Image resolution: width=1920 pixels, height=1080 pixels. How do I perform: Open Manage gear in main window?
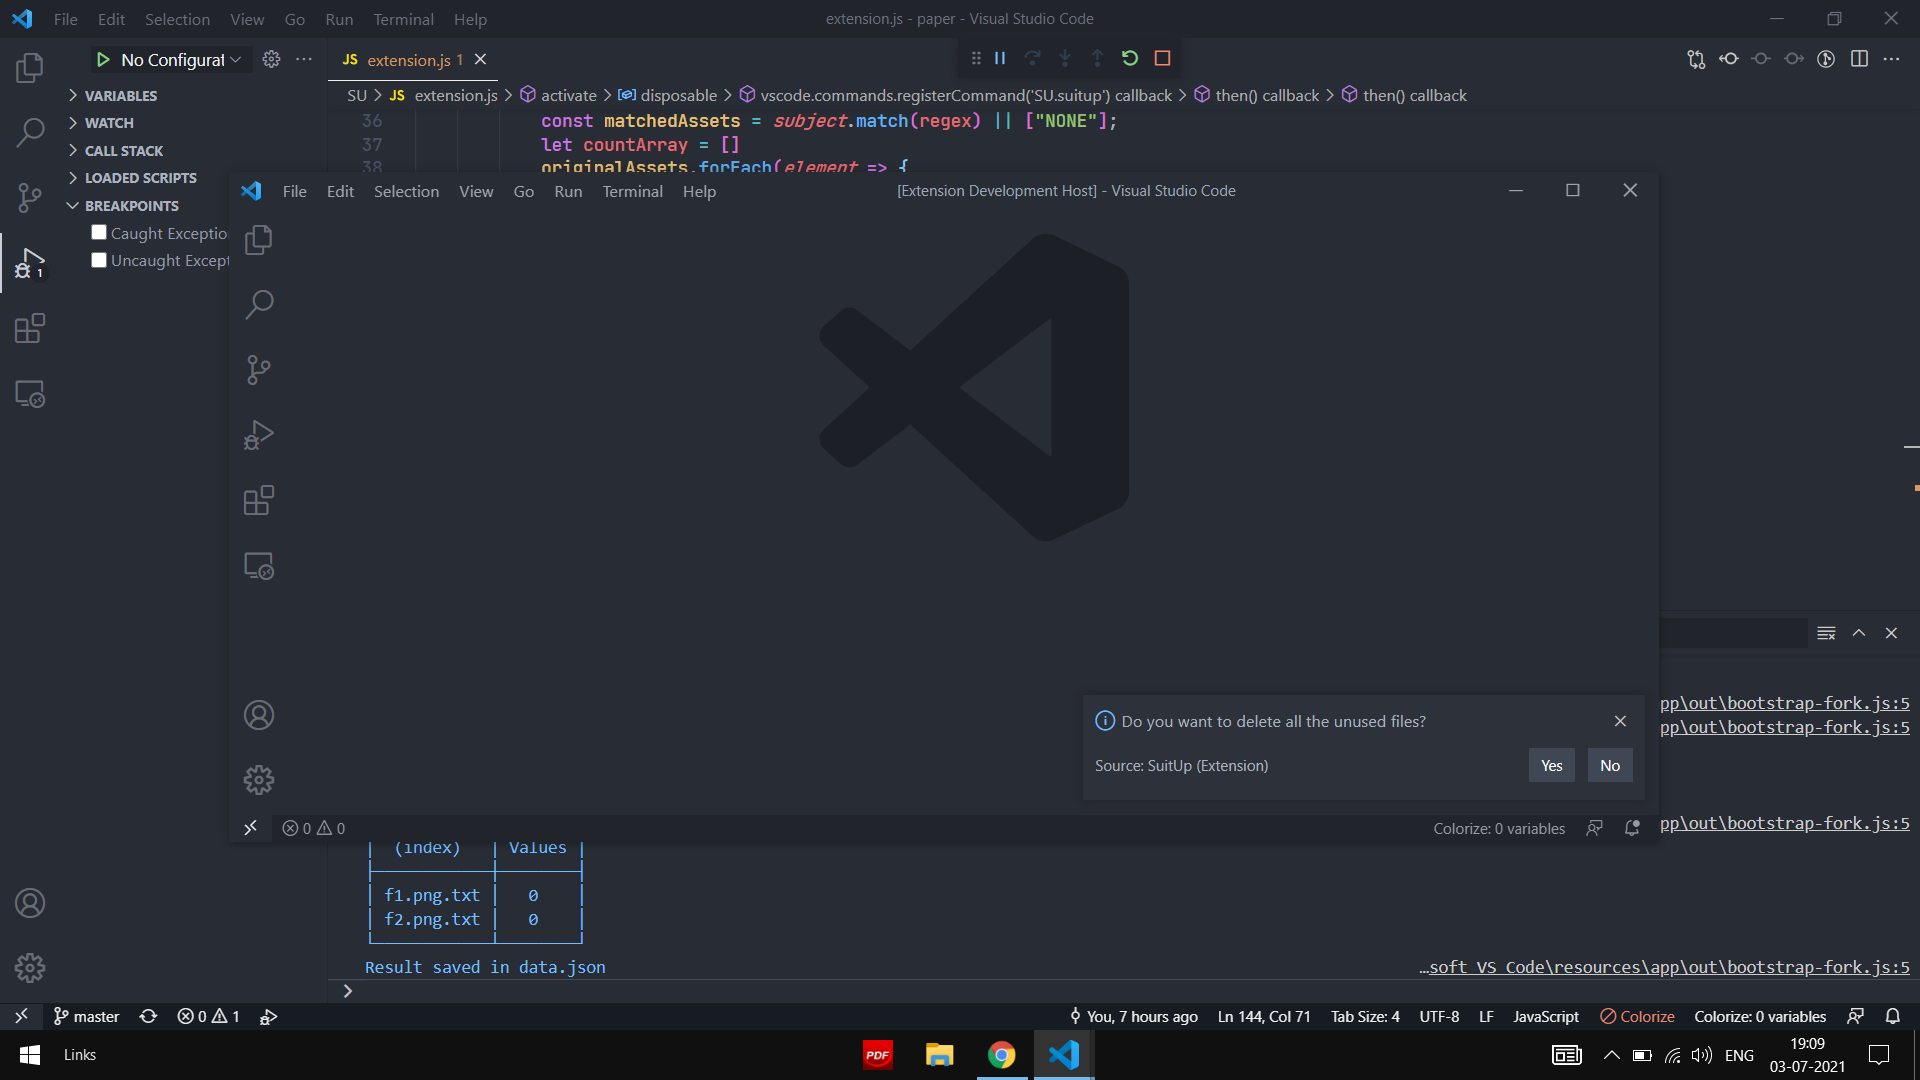[x=30, y=968]
